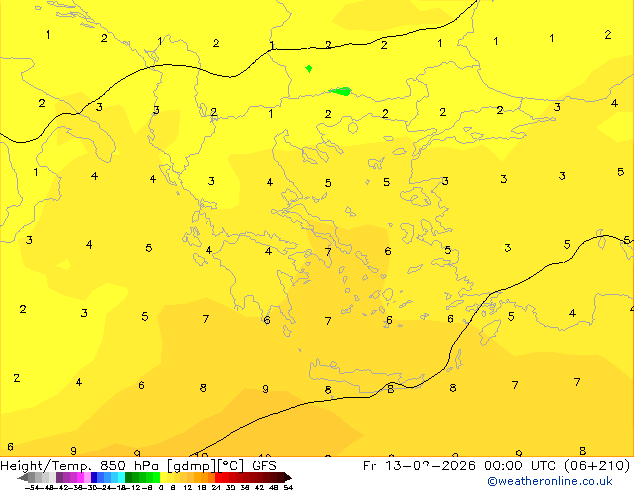The width and height of the screenshot is (634, 490).
Task: Click the '00:00' time text
Action: coord(503,466)
